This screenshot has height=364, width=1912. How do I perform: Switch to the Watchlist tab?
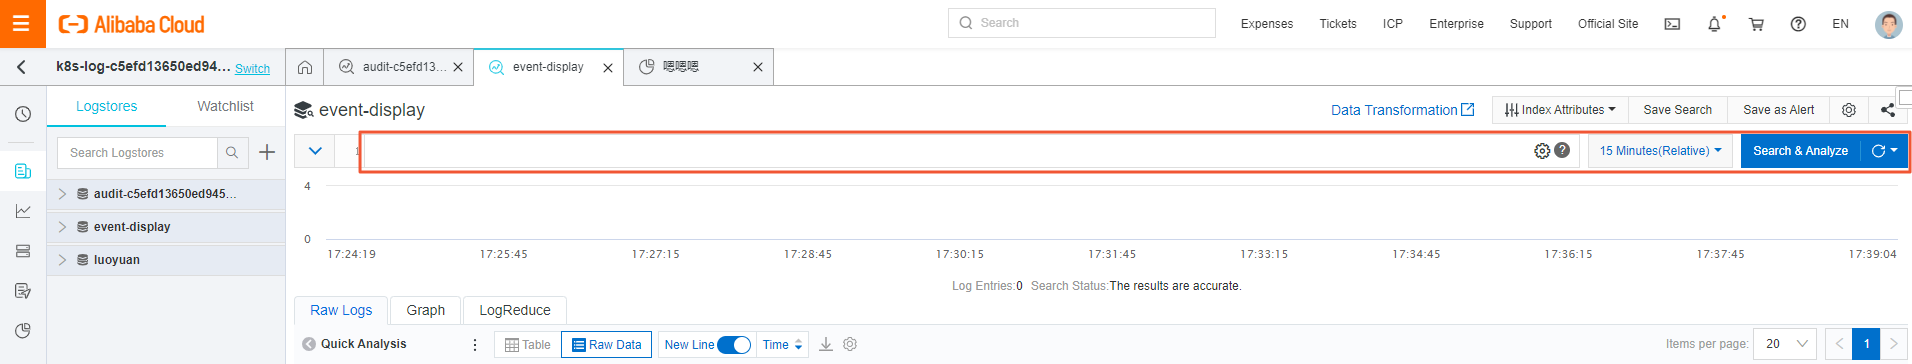pos(225,106)
